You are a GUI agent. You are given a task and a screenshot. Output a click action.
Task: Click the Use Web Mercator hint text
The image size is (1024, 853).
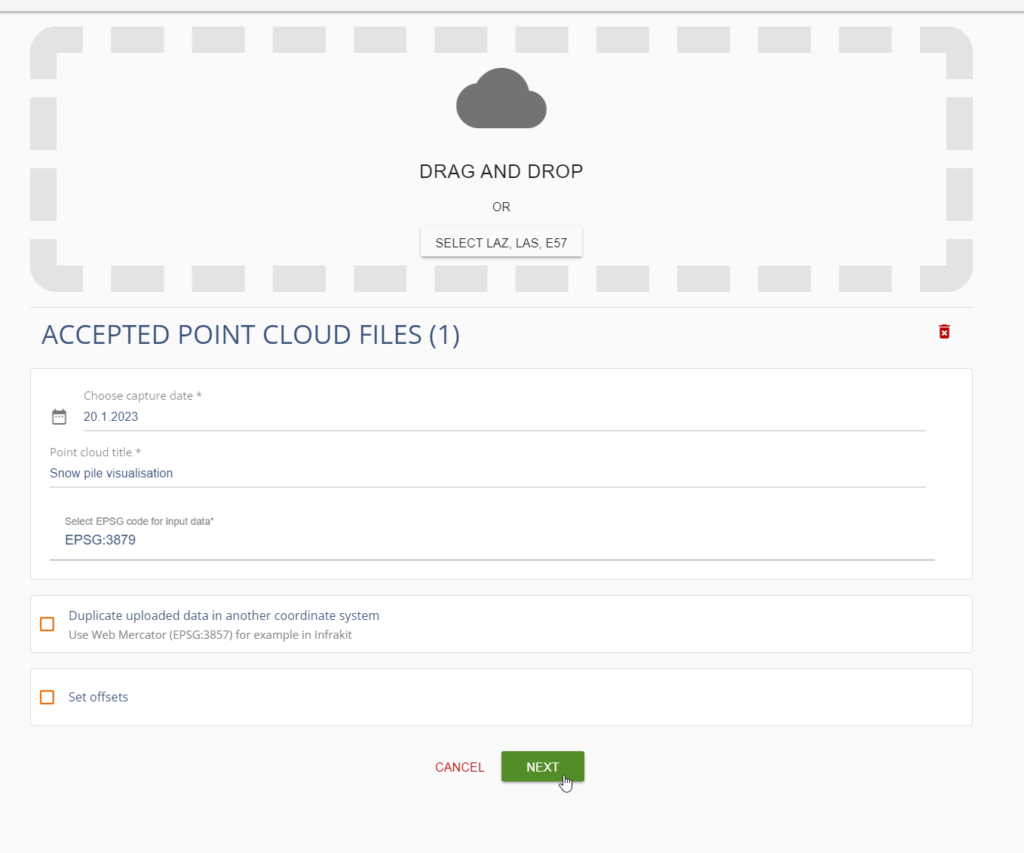click(x=210, y=635)
